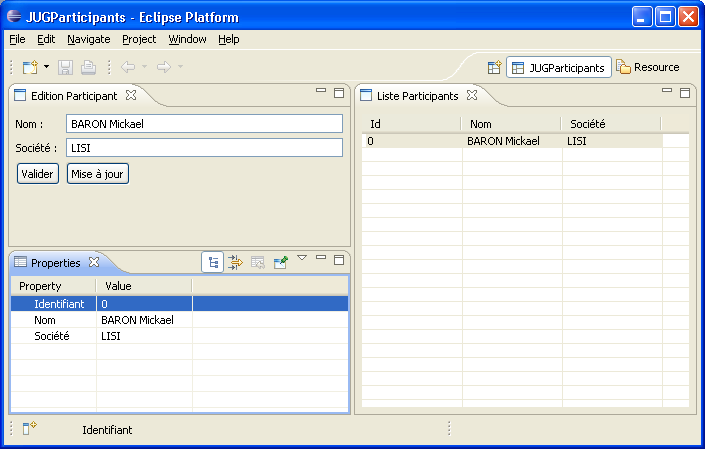Close the Liste Participants view tab
The width and height of the screenshot is (705, 449).
[x=472, y=96]
